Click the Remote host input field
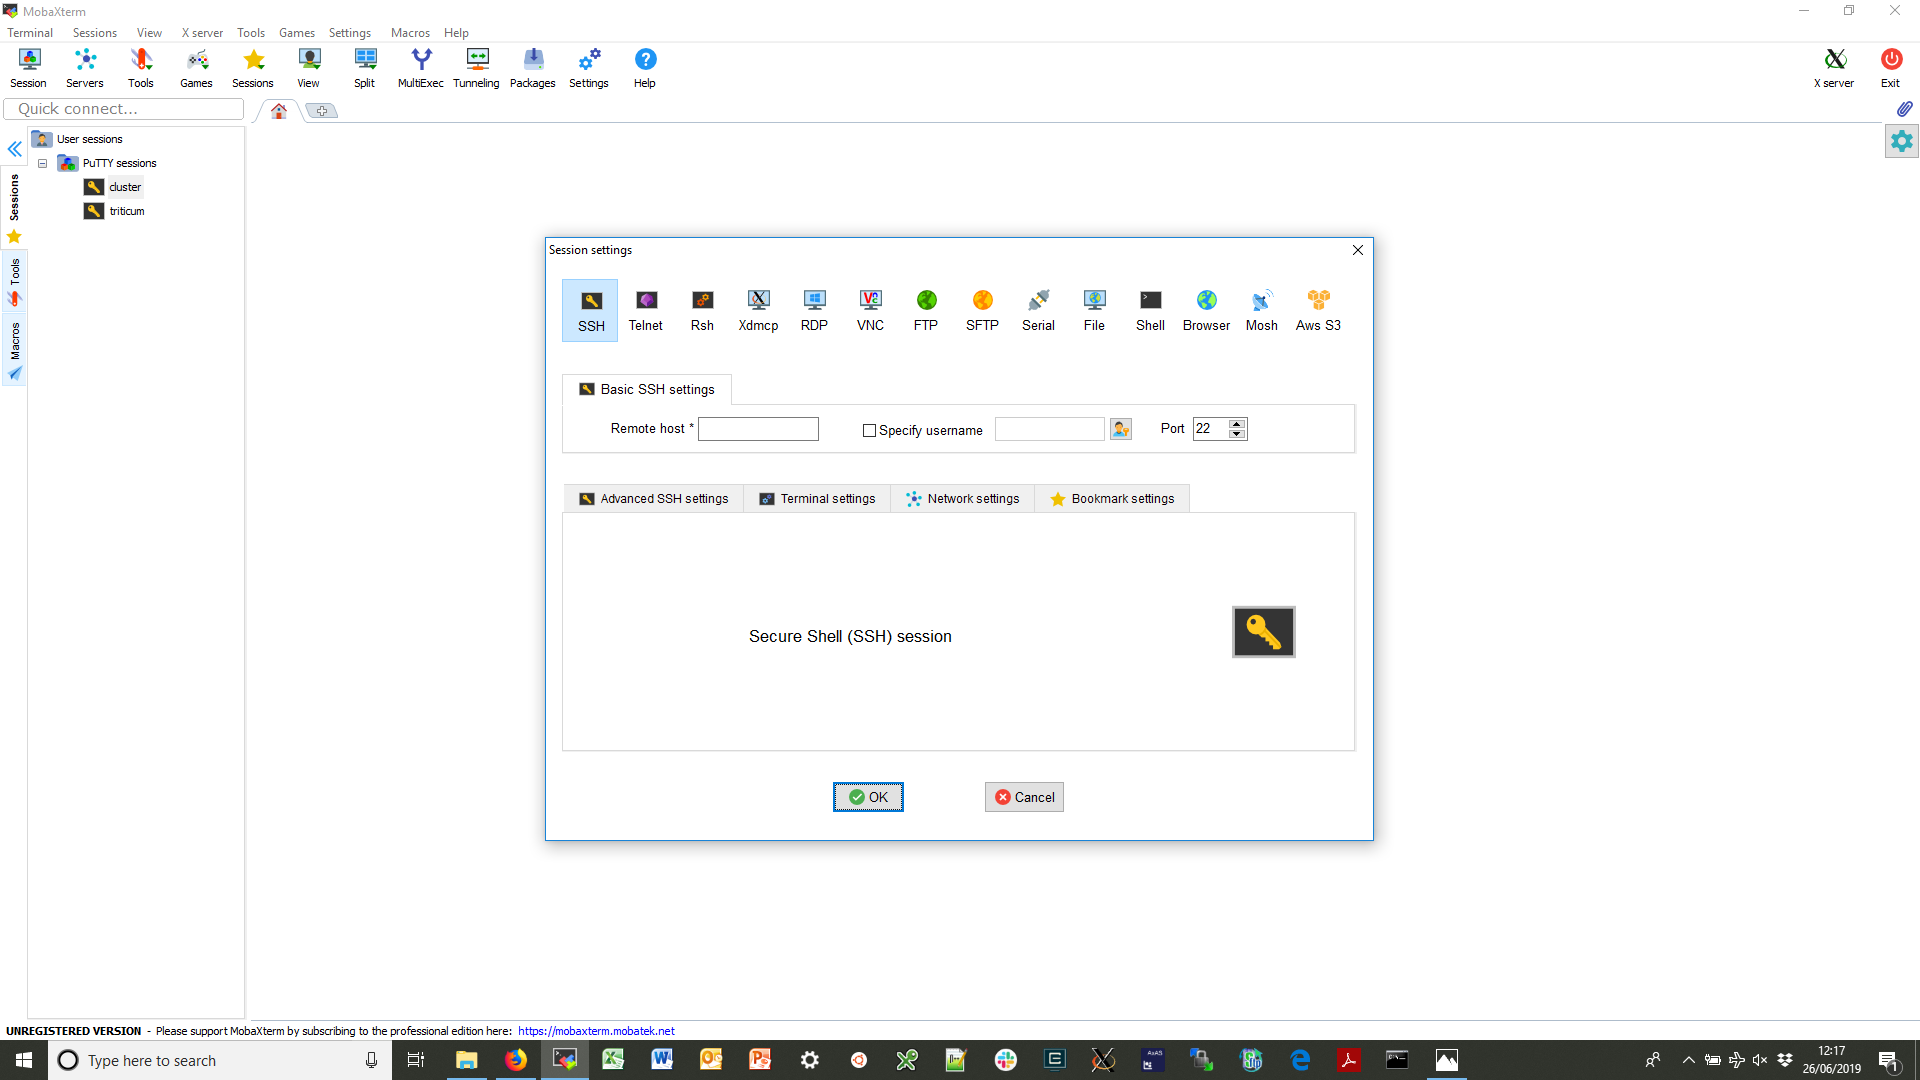Viewport: 1920px width, 1080px height. click(758, 429)
